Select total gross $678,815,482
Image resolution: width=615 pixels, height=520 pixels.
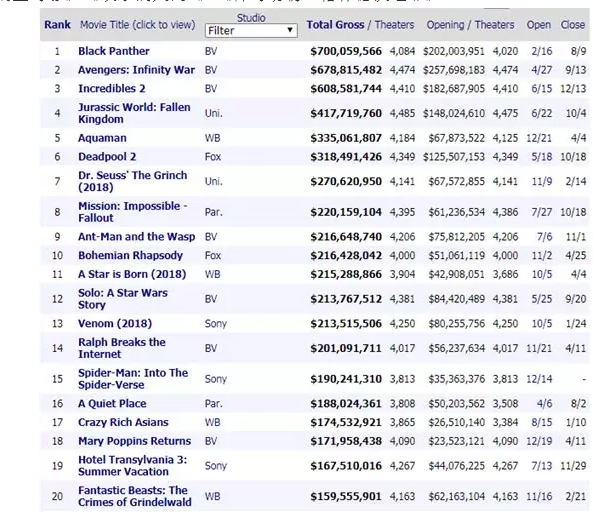tap(346, 70)
